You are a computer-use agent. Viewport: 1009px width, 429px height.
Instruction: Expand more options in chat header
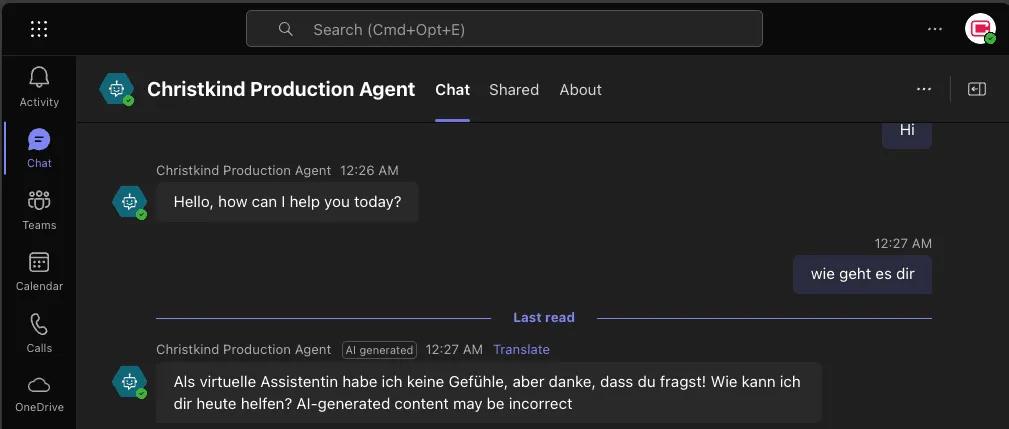point(924,89)
